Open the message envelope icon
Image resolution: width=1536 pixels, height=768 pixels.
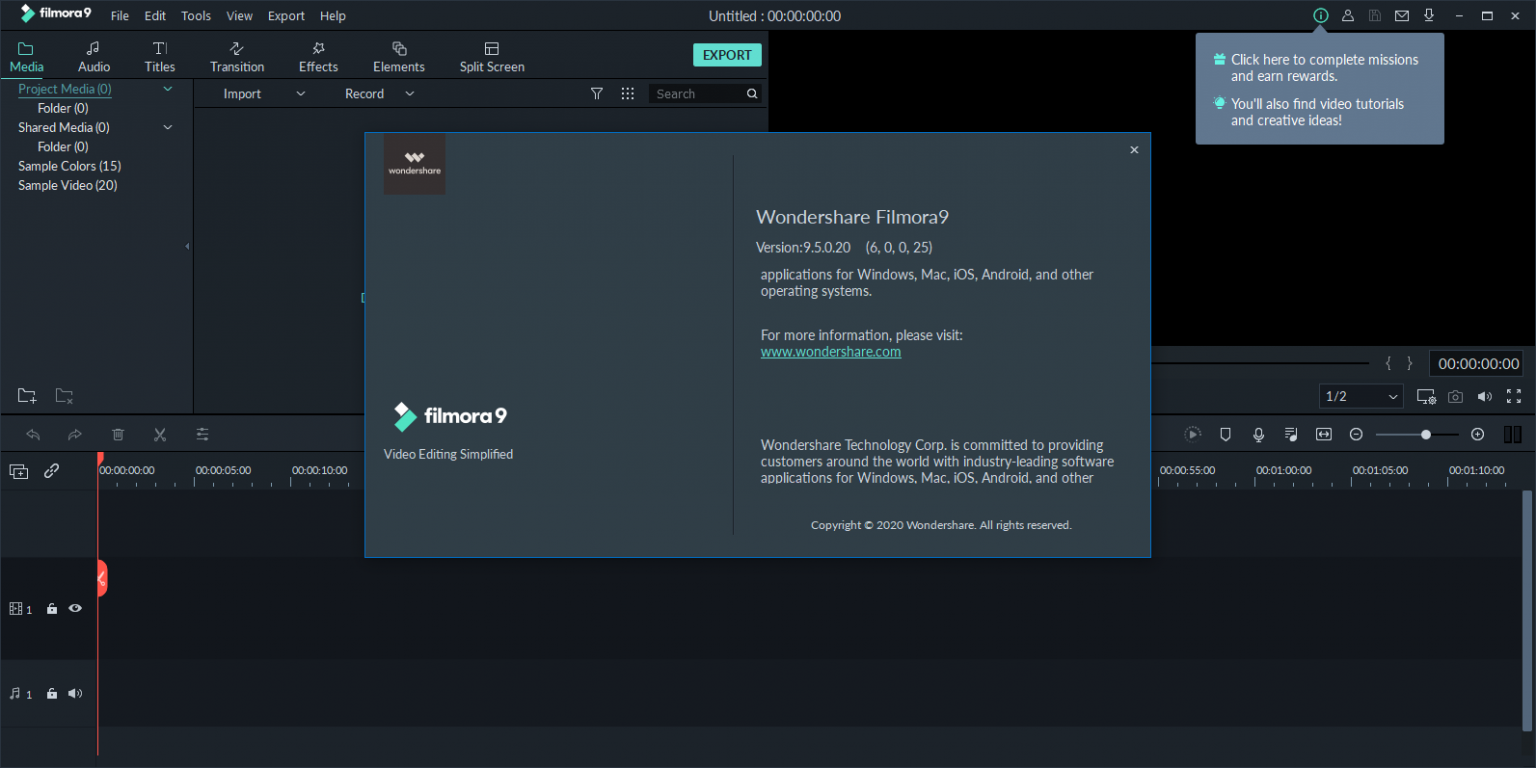1402,15
